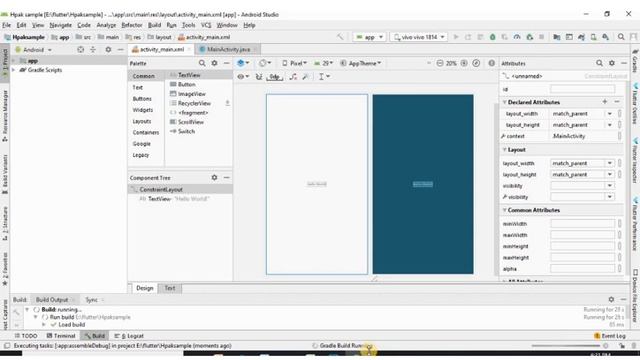Click Collapse All icon in Project panel
This screenshot has width=640, height=360.
pyautogui.click(x=93, y=49)
